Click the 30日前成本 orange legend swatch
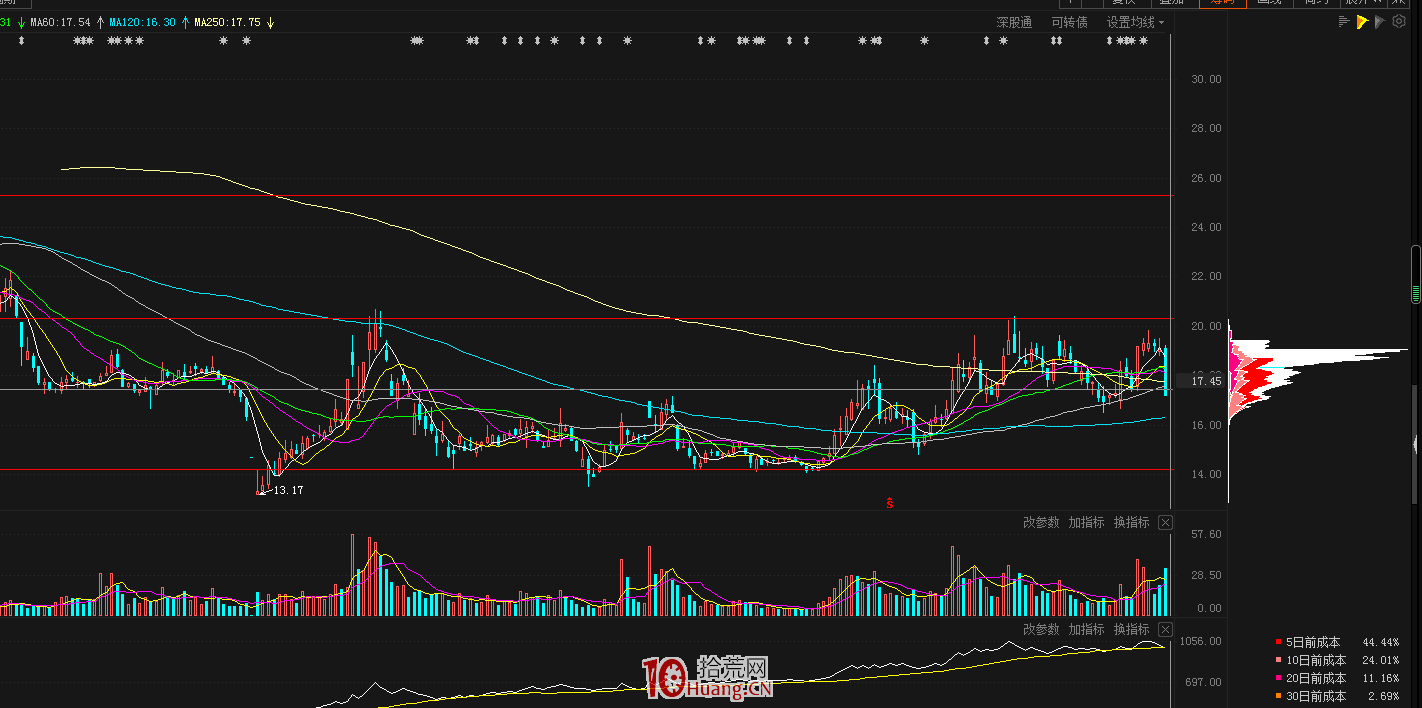The image size is (1422, 708). (1279, 697)
